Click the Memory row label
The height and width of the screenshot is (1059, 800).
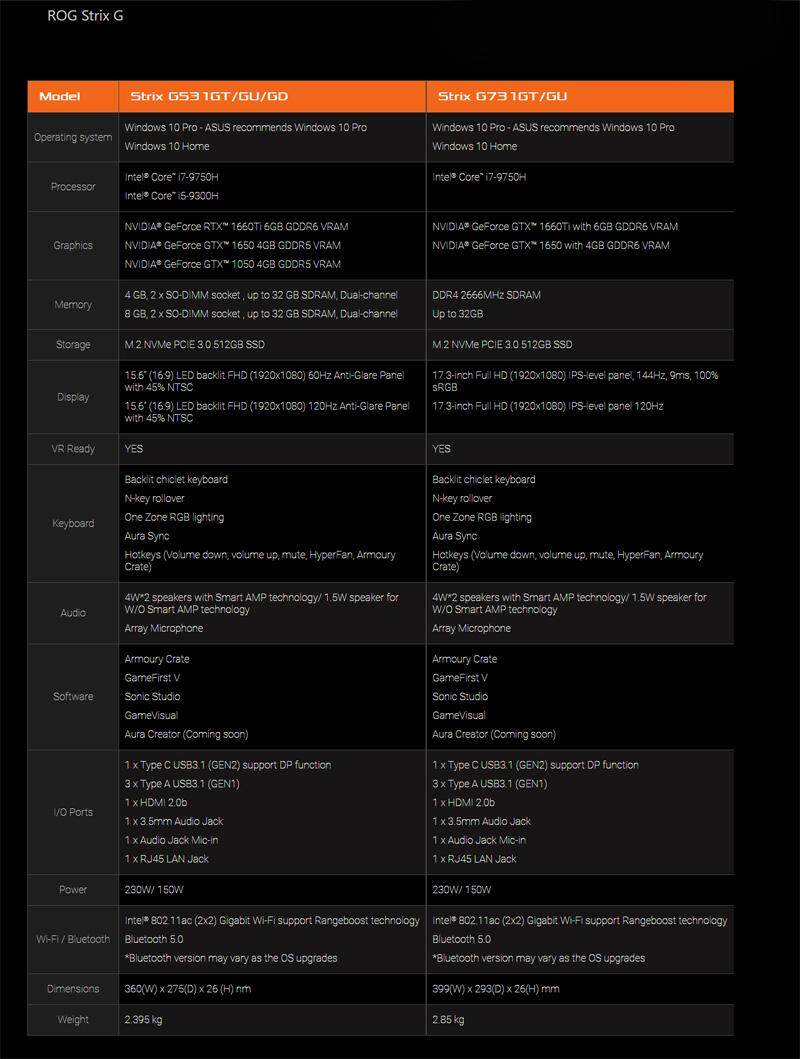pyautogui.click(x=73, y=305)
